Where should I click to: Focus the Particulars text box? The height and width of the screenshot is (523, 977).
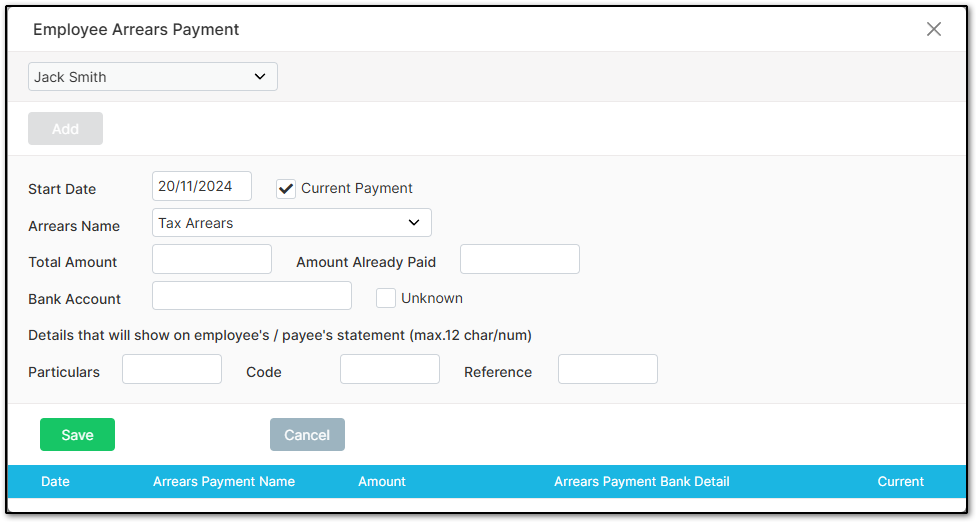[x=172, y=369]
